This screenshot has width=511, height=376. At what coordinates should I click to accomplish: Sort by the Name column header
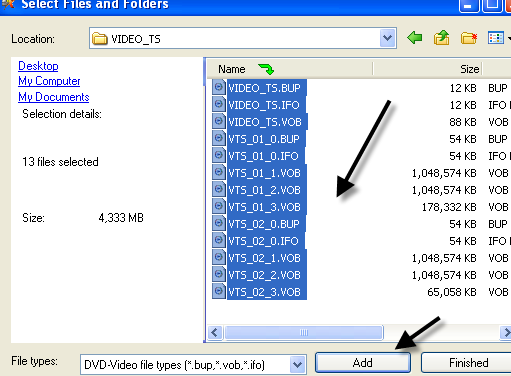289,69
